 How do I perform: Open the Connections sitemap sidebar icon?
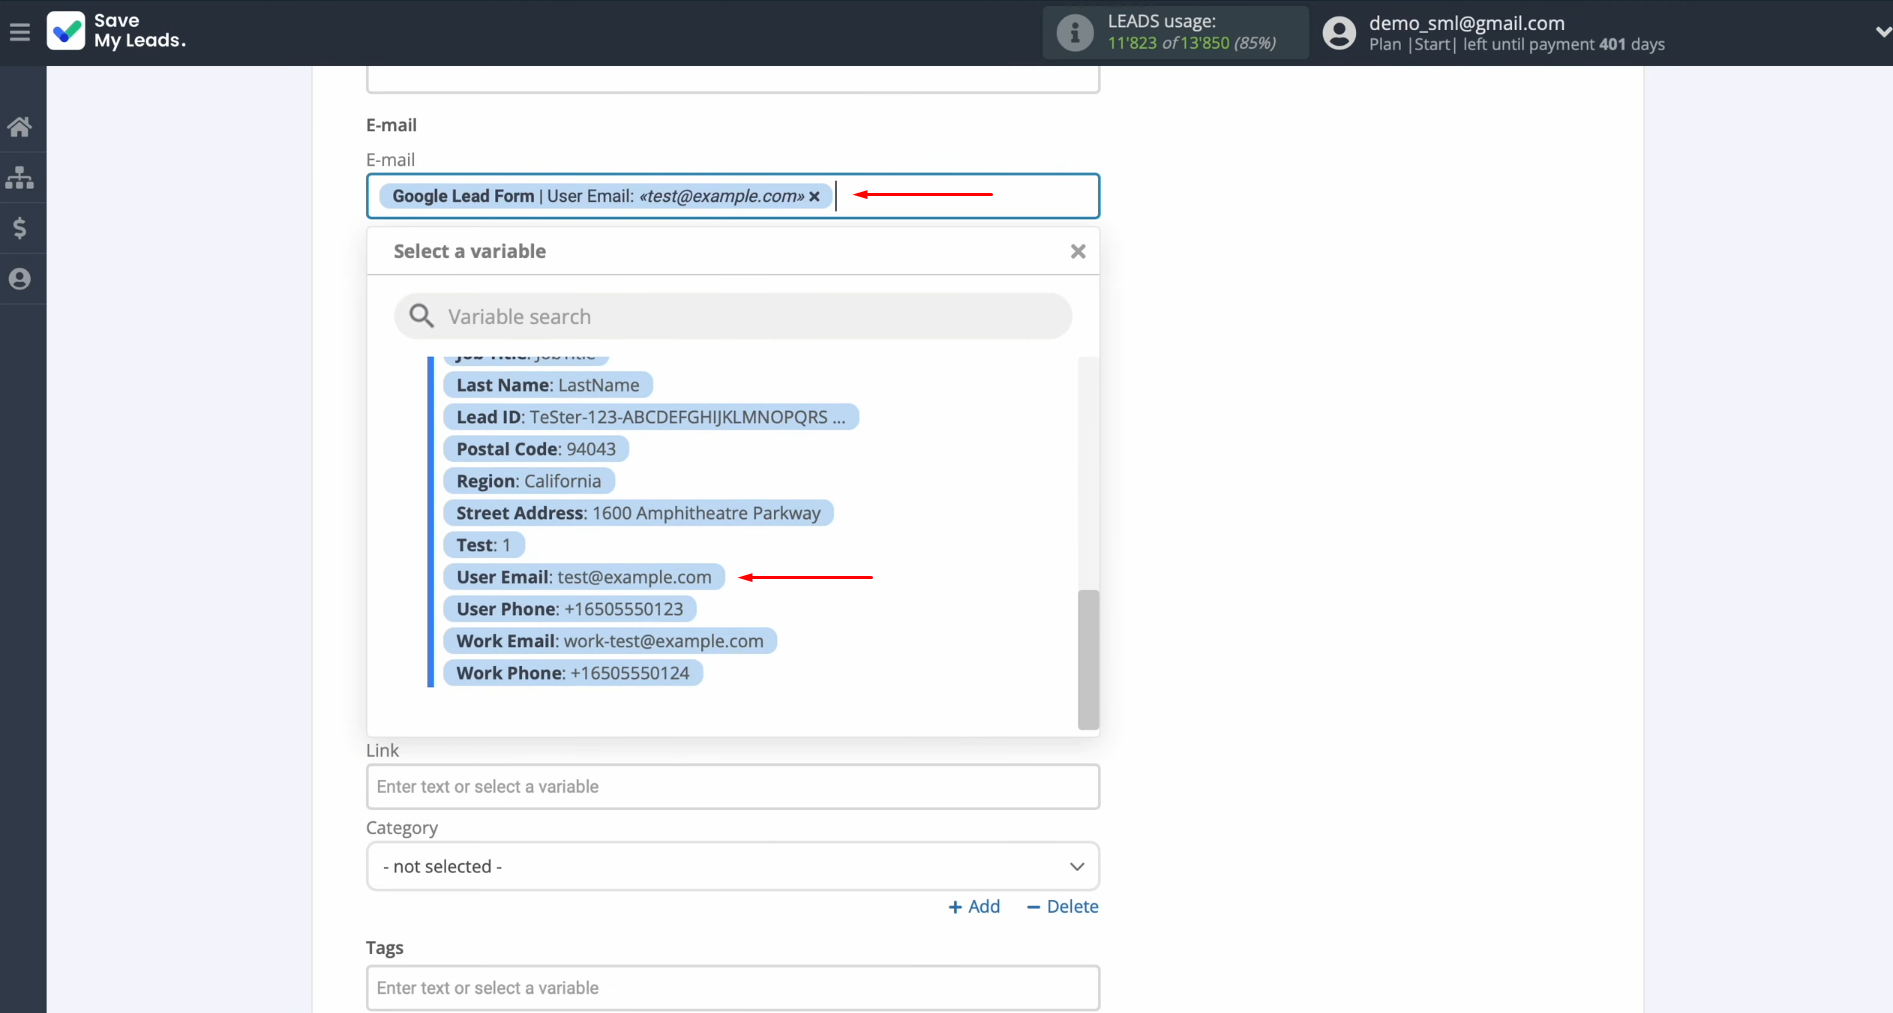point(20,178)
